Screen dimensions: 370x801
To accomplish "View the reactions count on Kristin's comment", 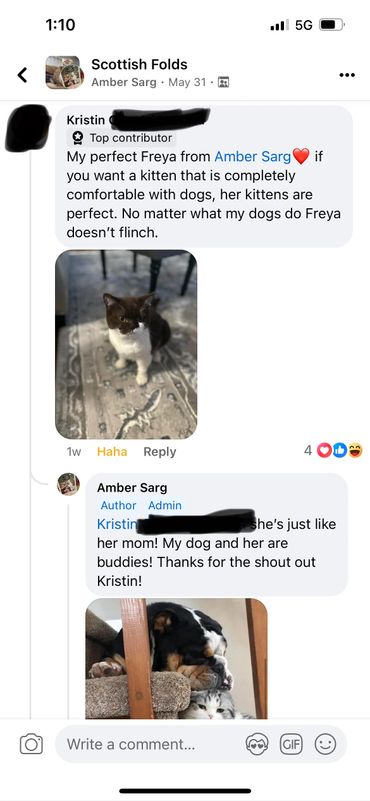I will (333, 451).
